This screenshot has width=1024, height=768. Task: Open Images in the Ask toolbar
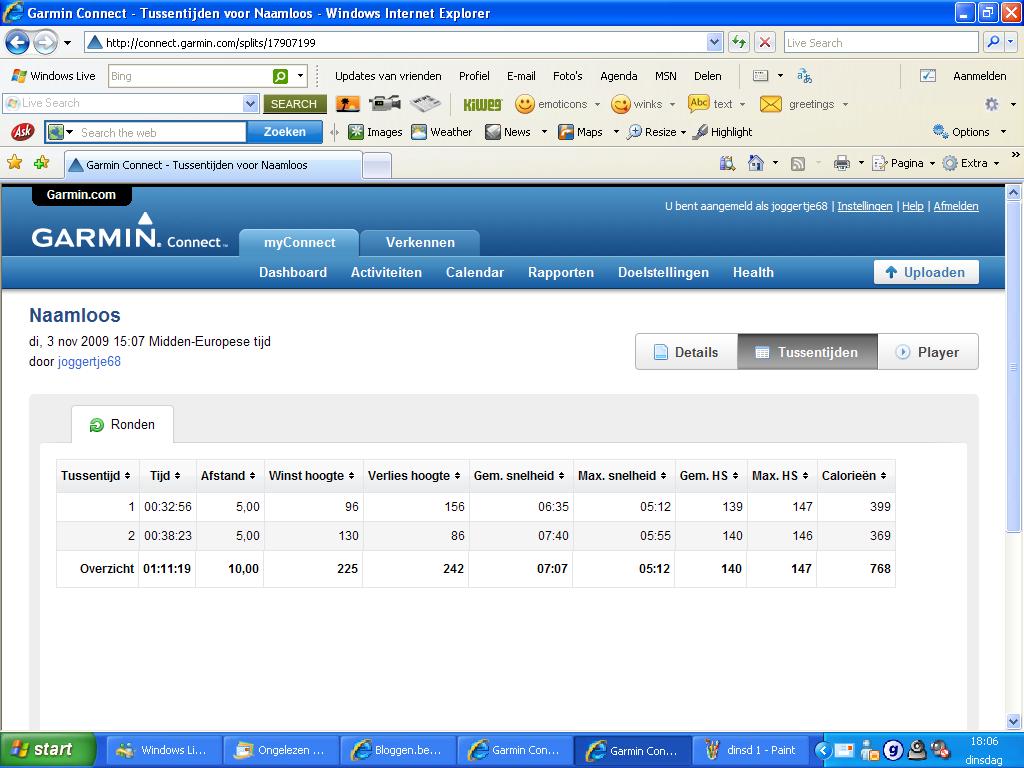(375, 132)
